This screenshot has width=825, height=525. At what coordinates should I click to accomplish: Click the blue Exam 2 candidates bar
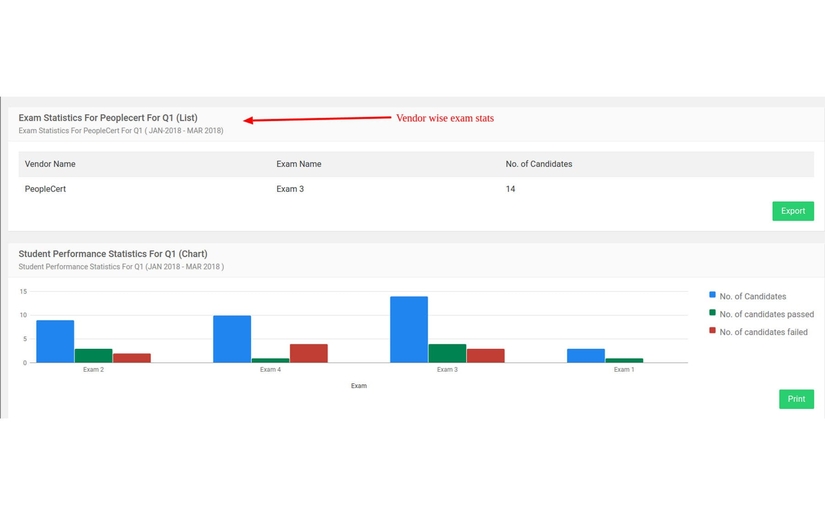click(55, 341)
